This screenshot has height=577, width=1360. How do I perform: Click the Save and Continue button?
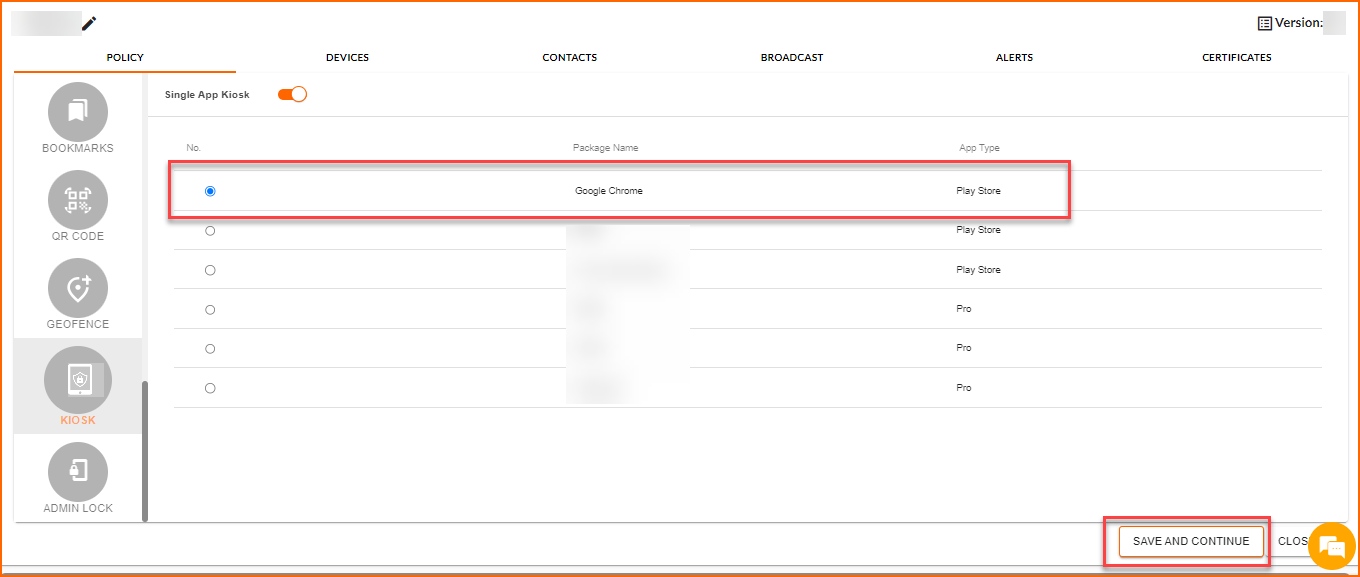pyautogui.click(x=1190, y=541)
